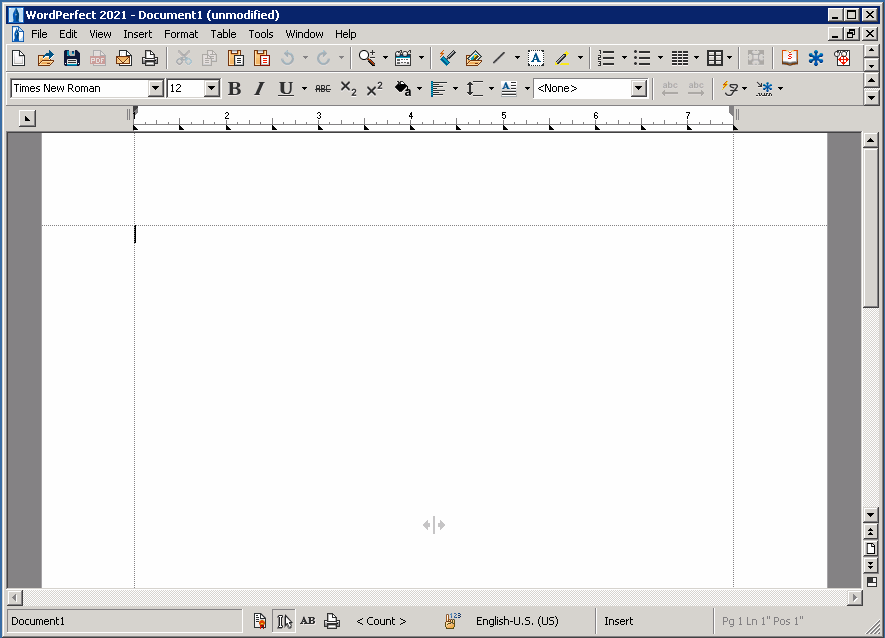Apply Subscript formatting icon

click(x=348, y=89)
